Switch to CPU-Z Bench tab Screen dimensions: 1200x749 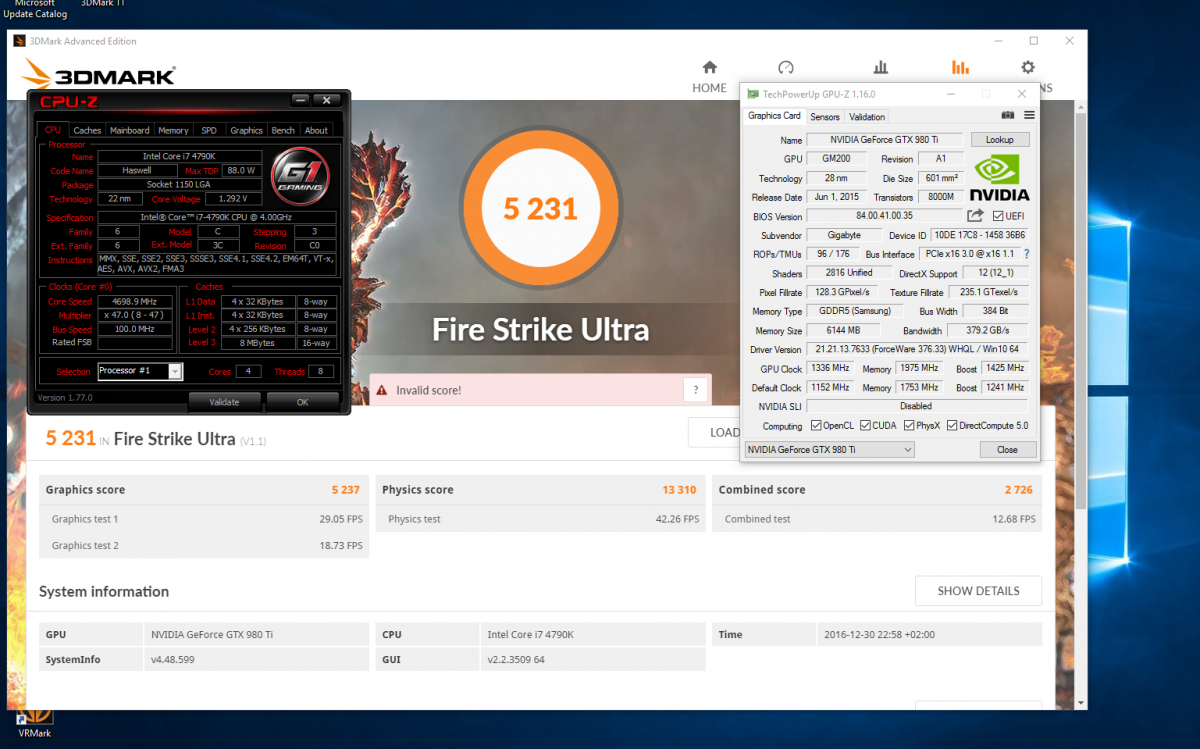click(283, 130)
